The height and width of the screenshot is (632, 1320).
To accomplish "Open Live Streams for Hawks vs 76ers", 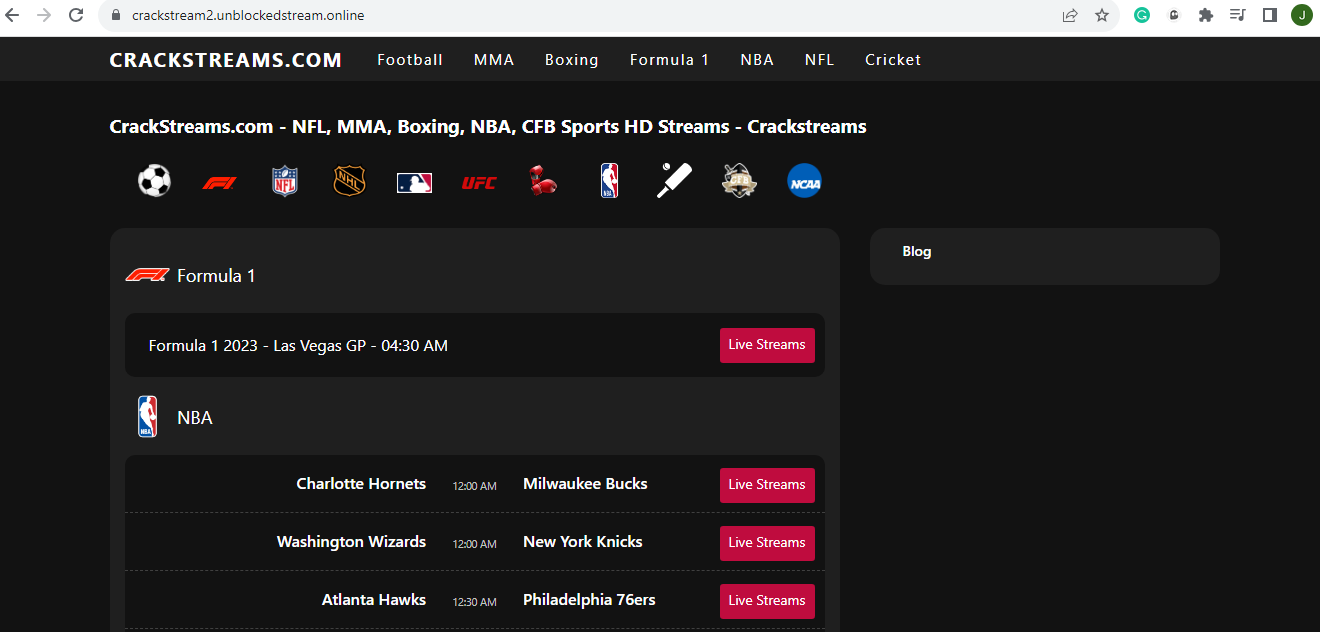I will [767, 601].
